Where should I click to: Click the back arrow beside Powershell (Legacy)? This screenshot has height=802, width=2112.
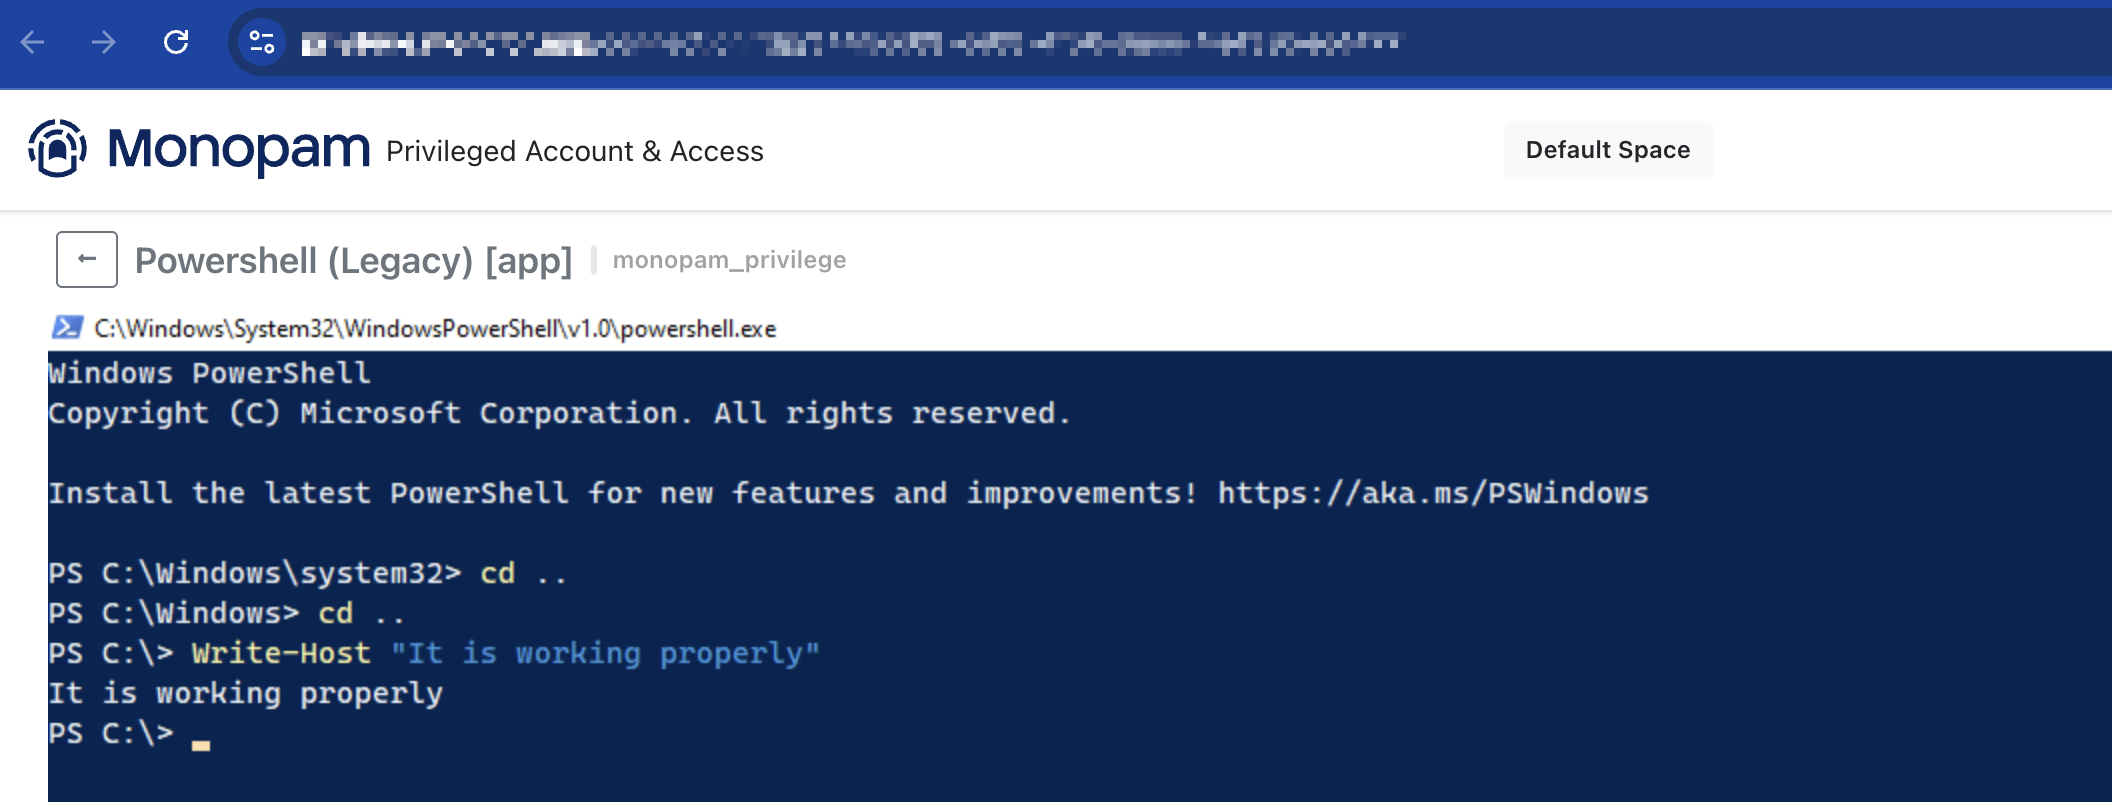click(86, 259)
